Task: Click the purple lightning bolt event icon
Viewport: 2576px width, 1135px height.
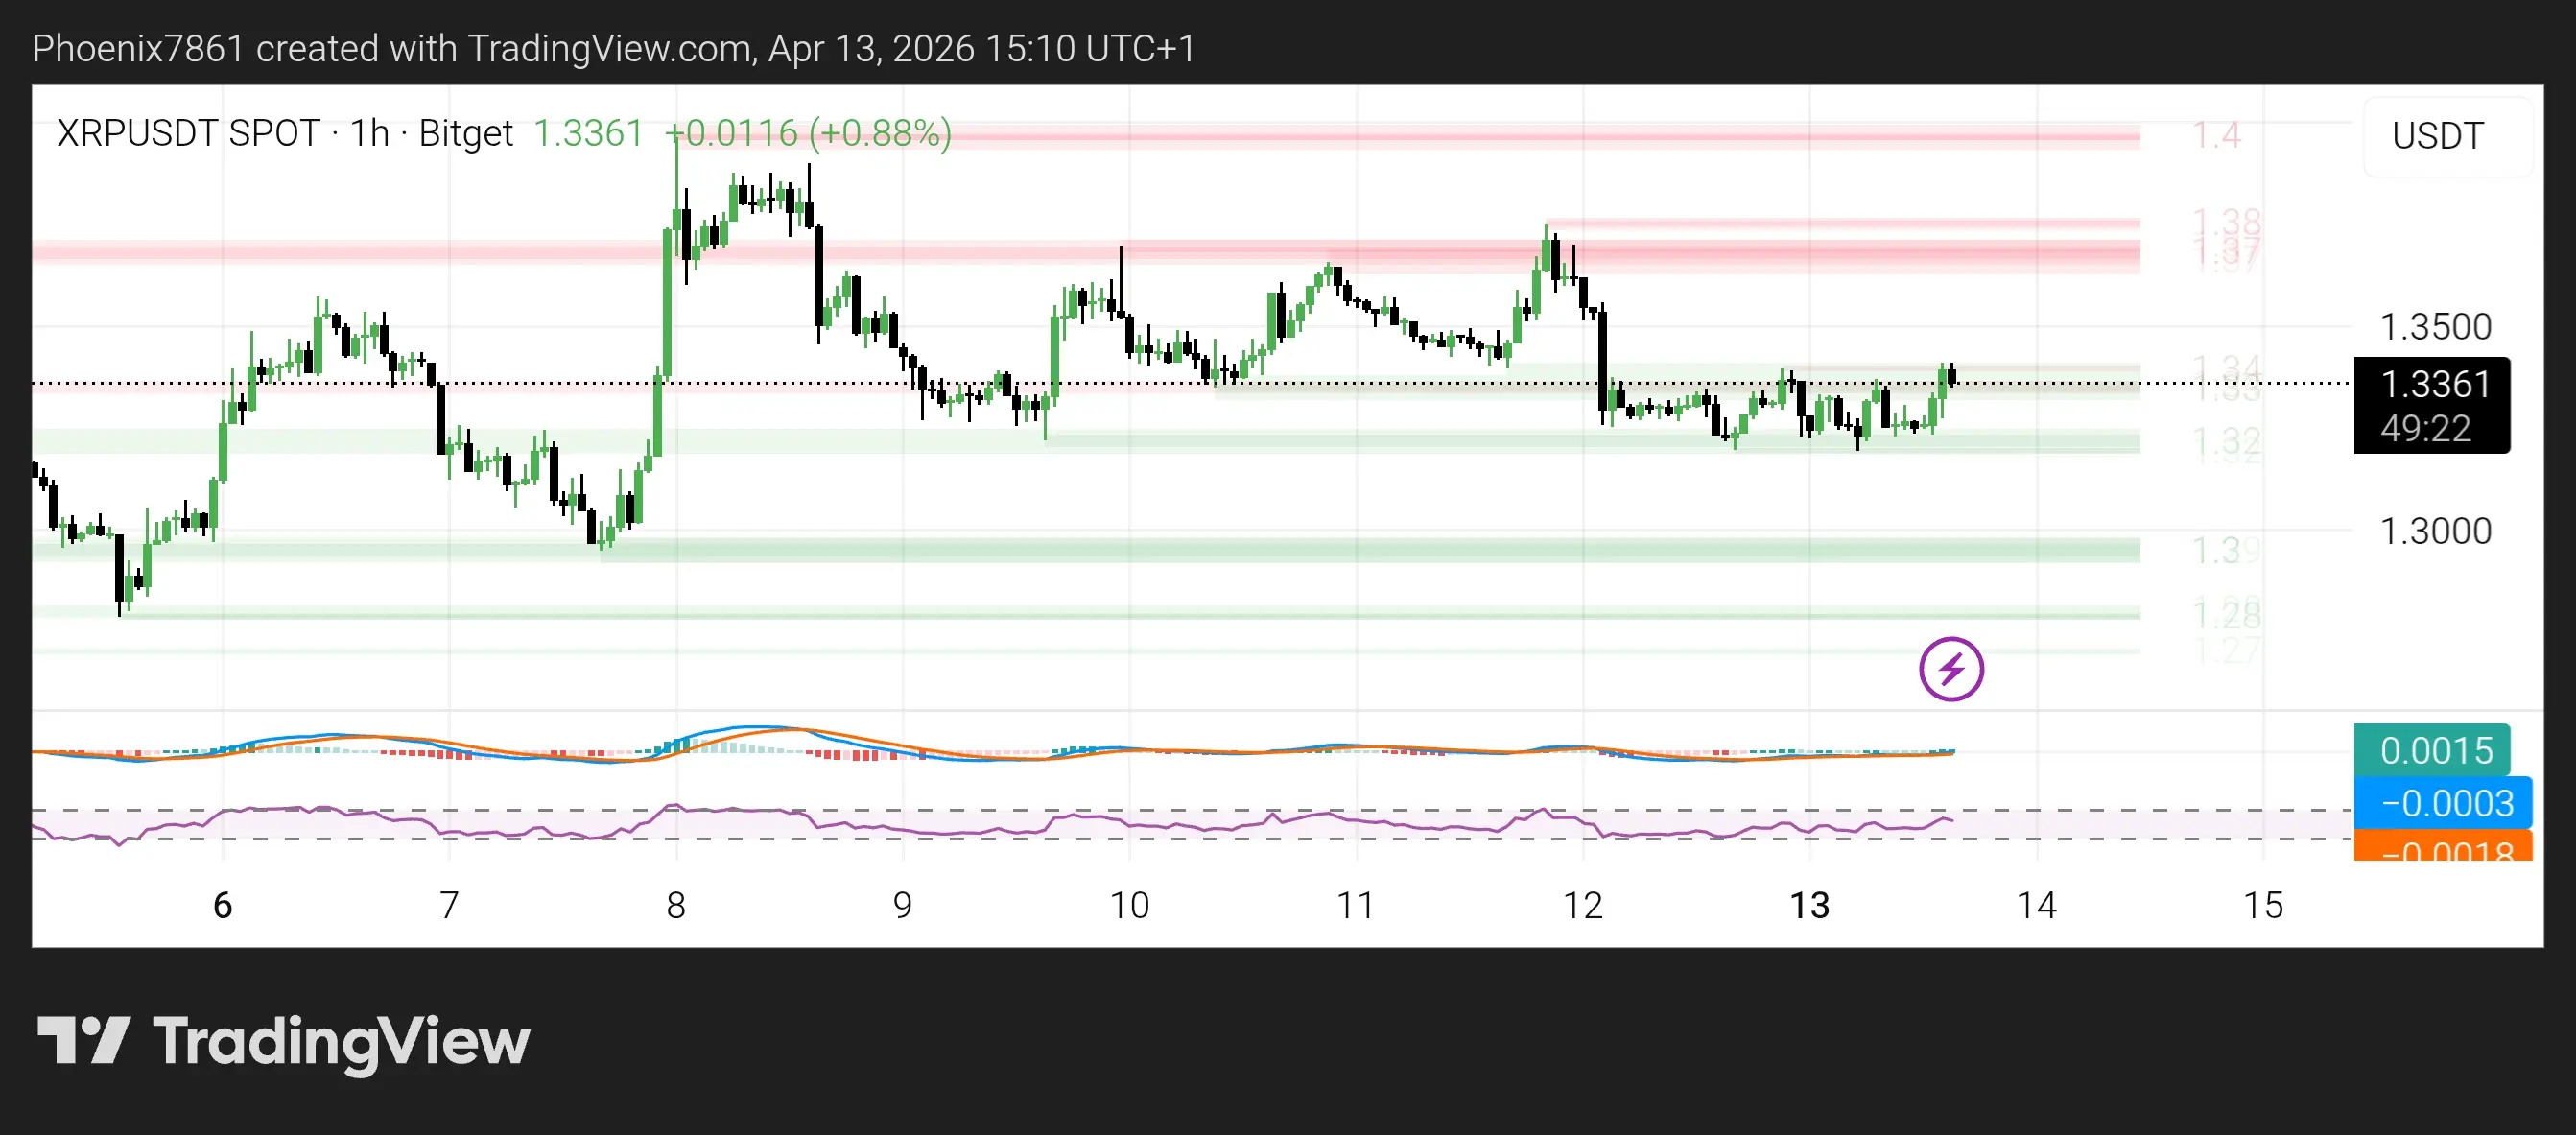Action: click(x=1951, y=669)
